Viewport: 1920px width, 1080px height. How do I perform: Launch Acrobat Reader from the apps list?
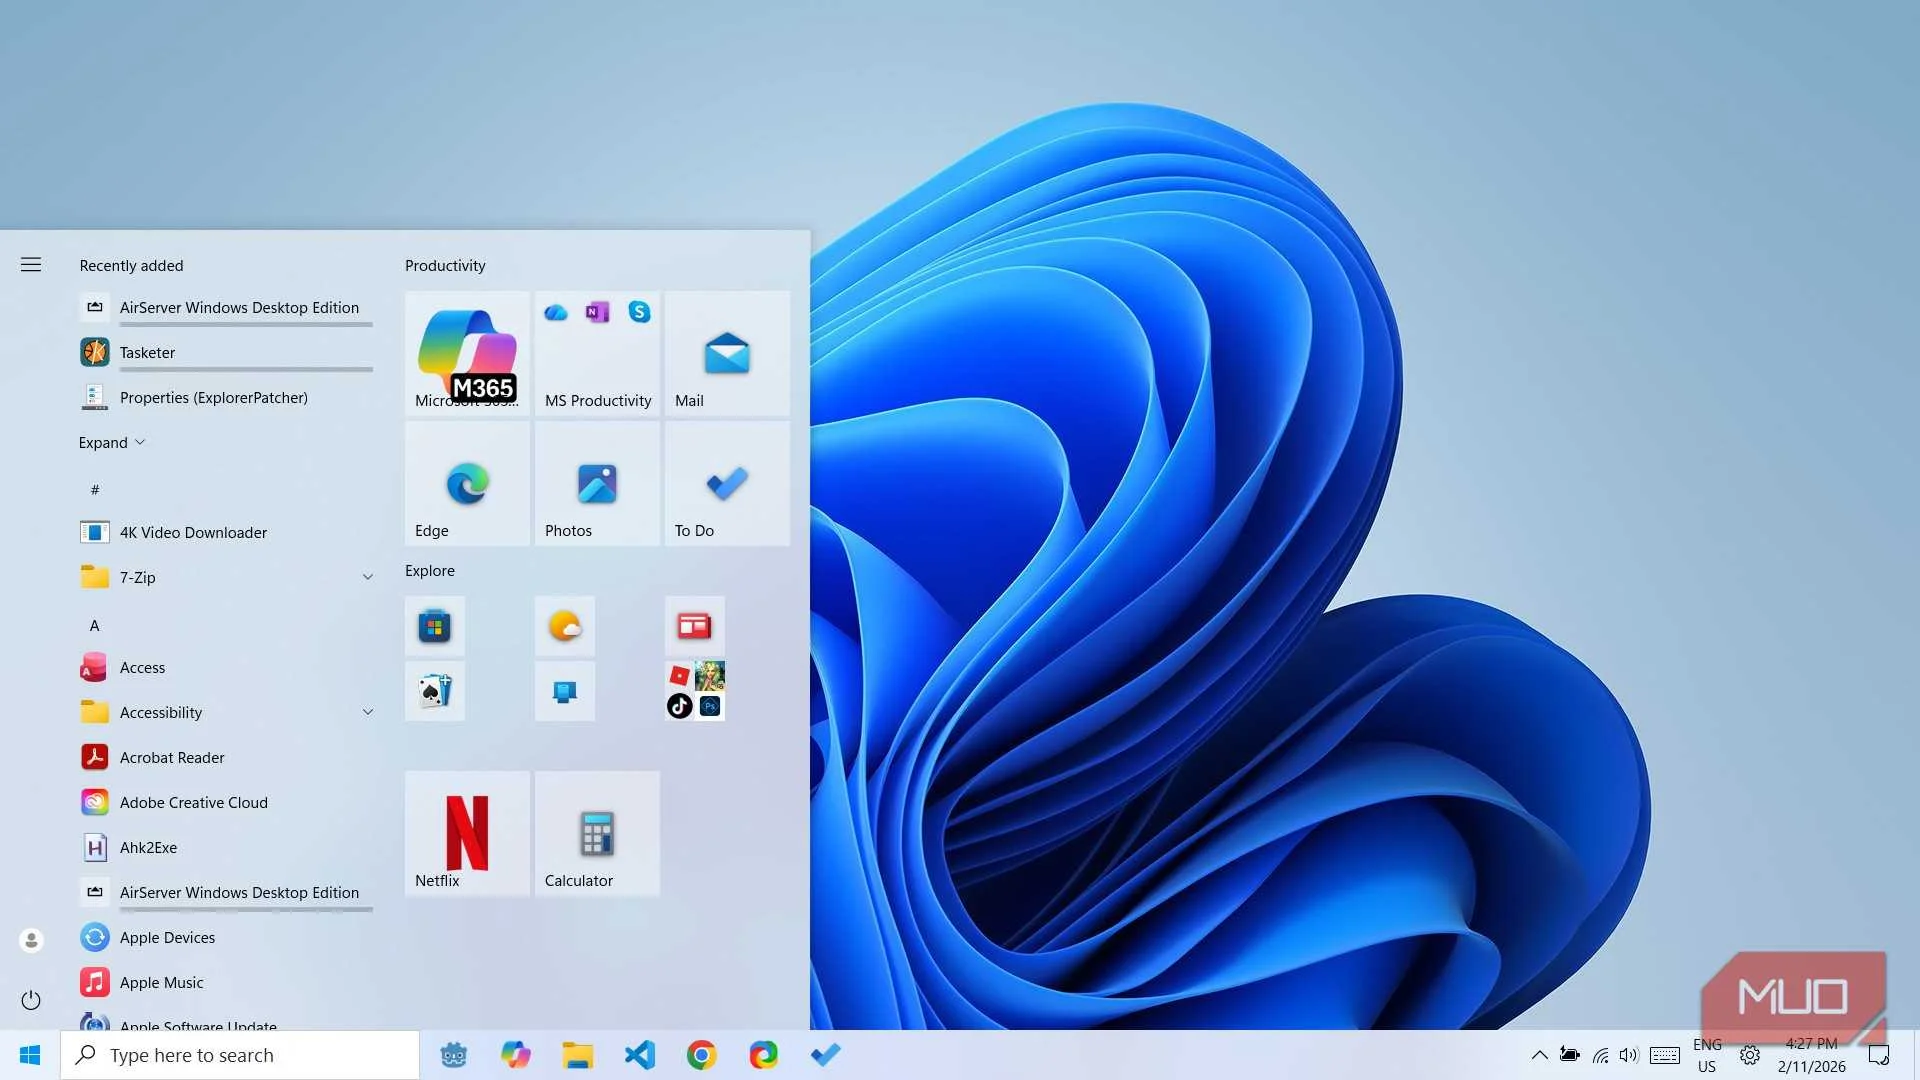[172, 757]
